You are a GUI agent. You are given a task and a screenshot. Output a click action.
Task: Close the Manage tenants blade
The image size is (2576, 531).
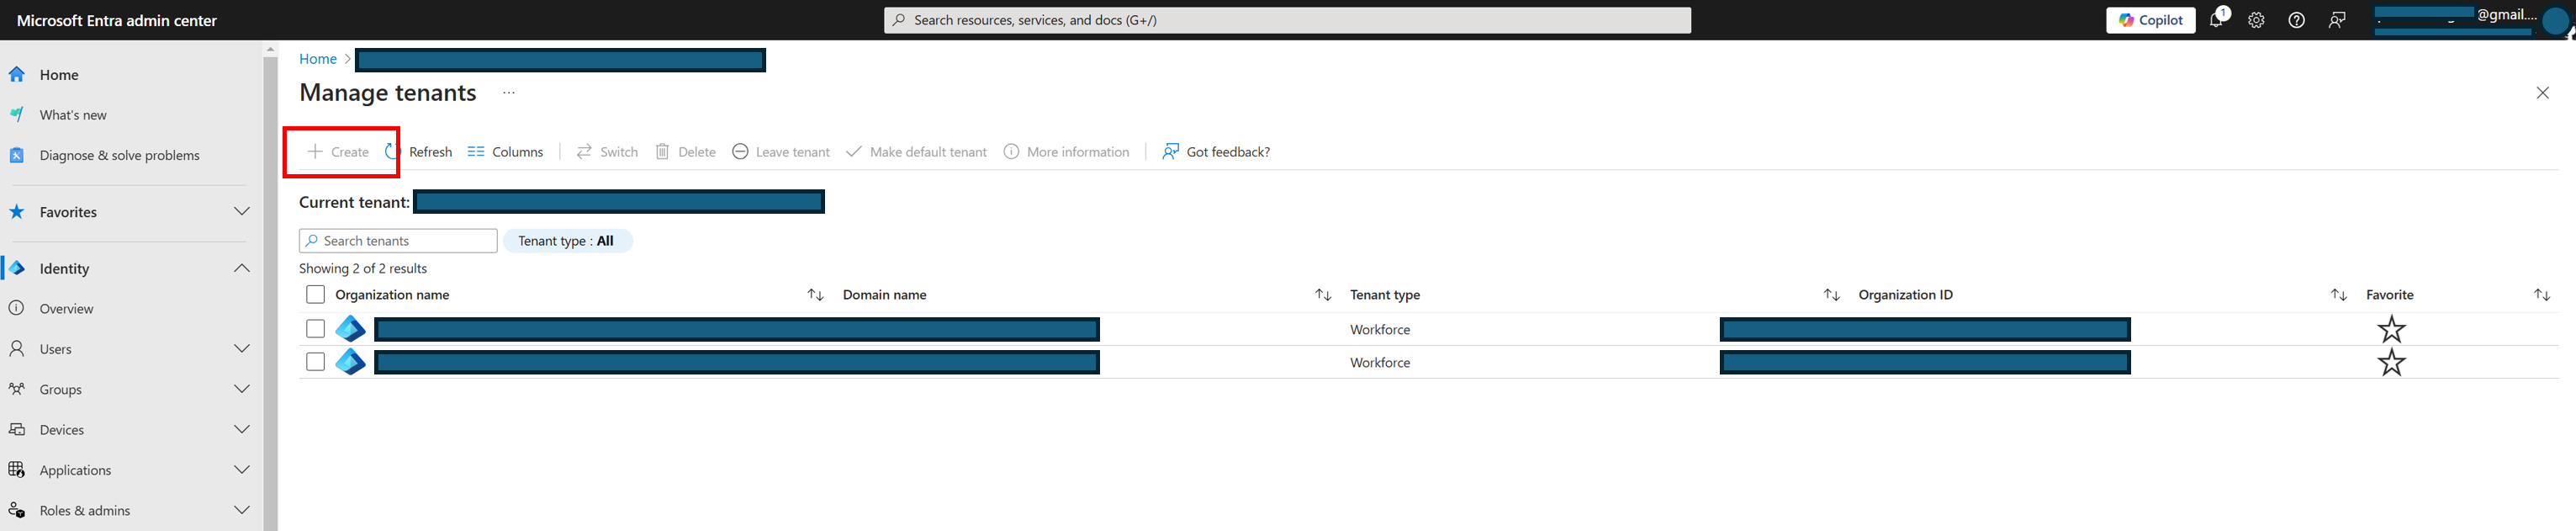point(2542,93)
